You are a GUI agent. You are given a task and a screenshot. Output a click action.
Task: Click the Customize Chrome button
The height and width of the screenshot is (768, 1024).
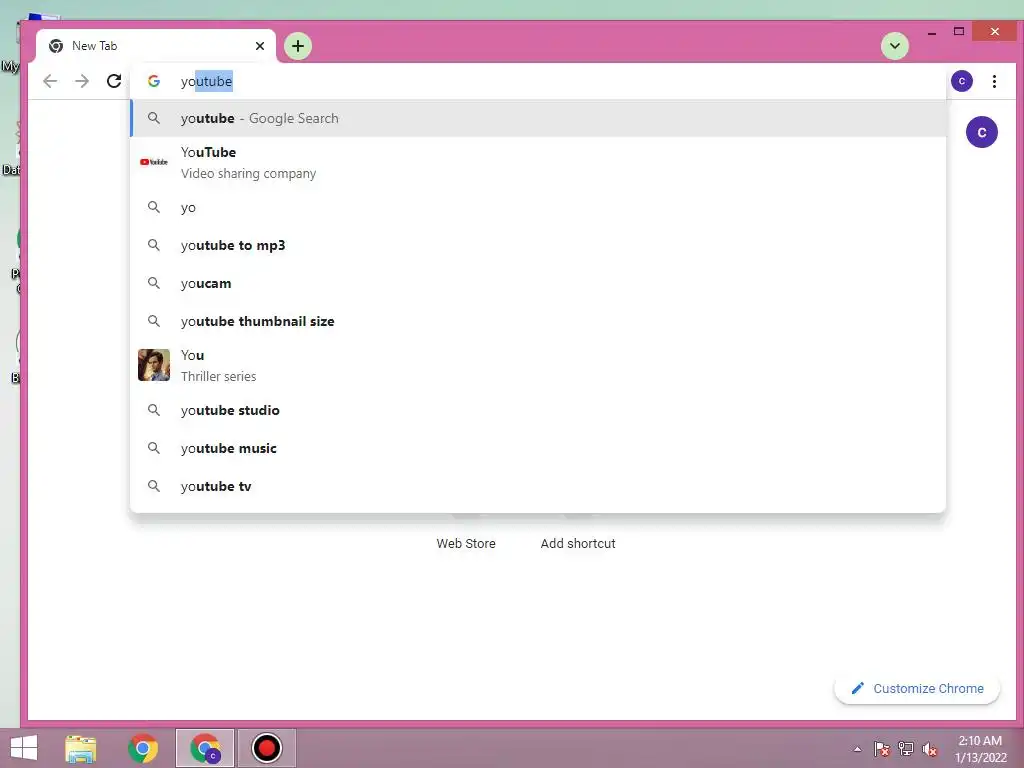tap(917, 688)
